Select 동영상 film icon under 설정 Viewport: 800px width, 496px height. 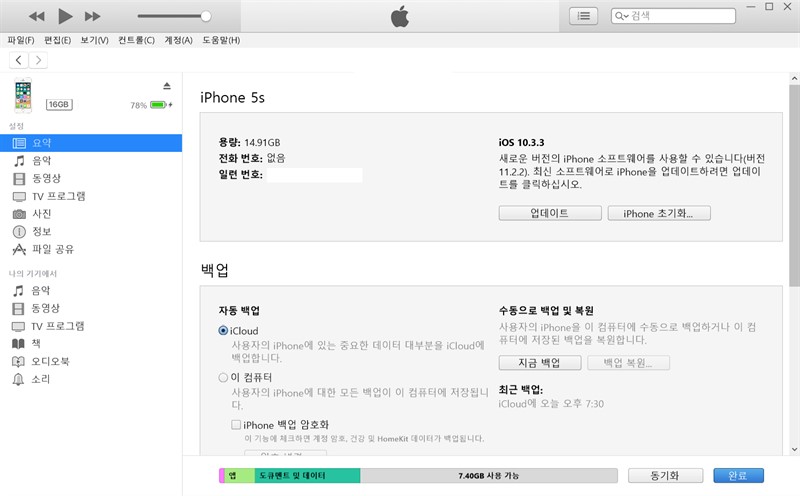[x=19, y=179]
